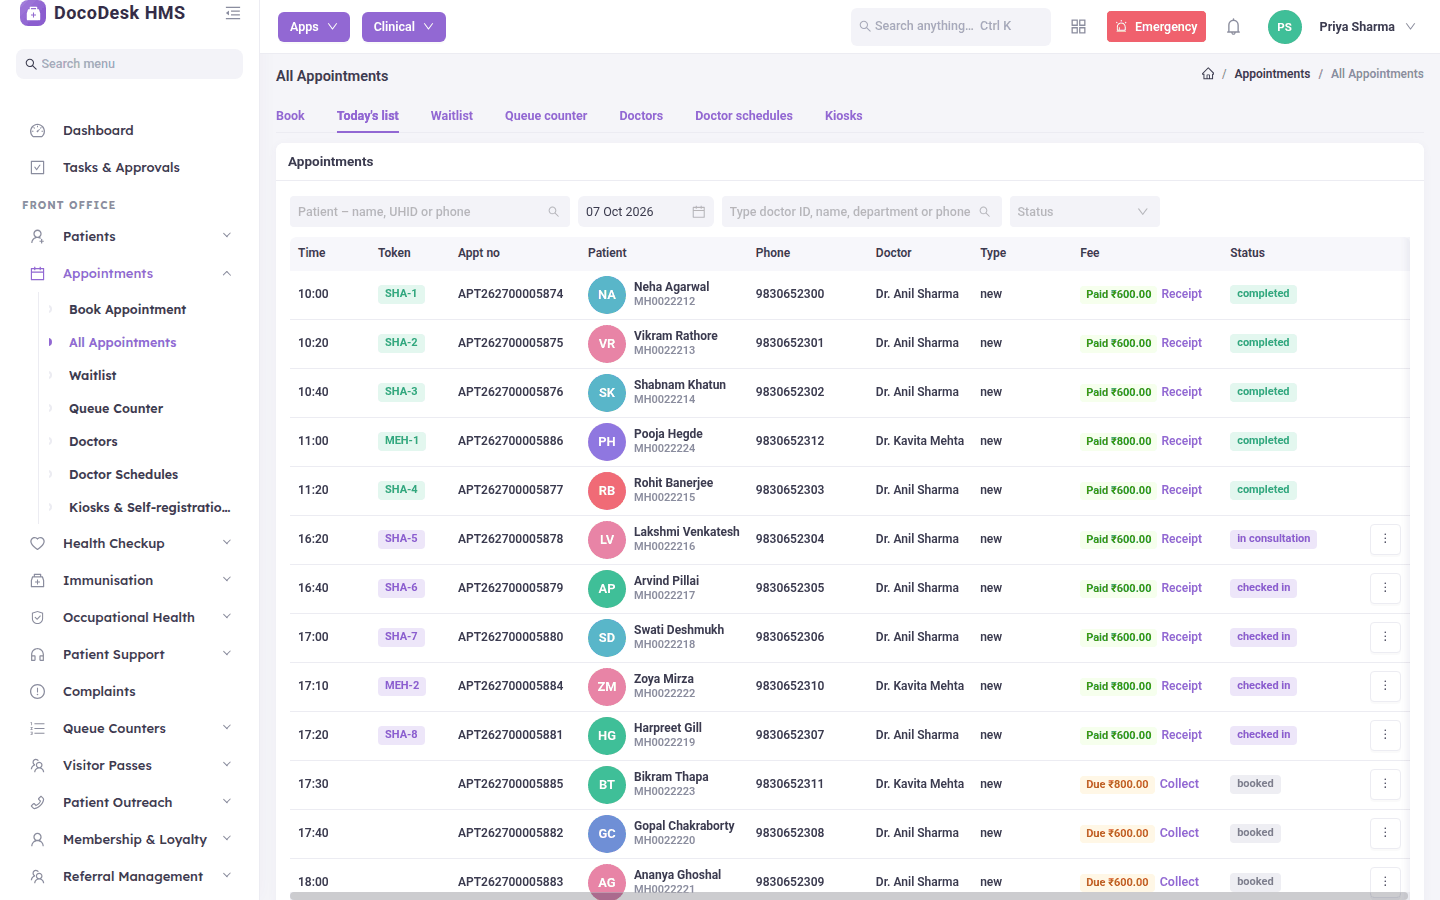
Task: Open the Apps dropdown
Action: (x=314, y=27)
